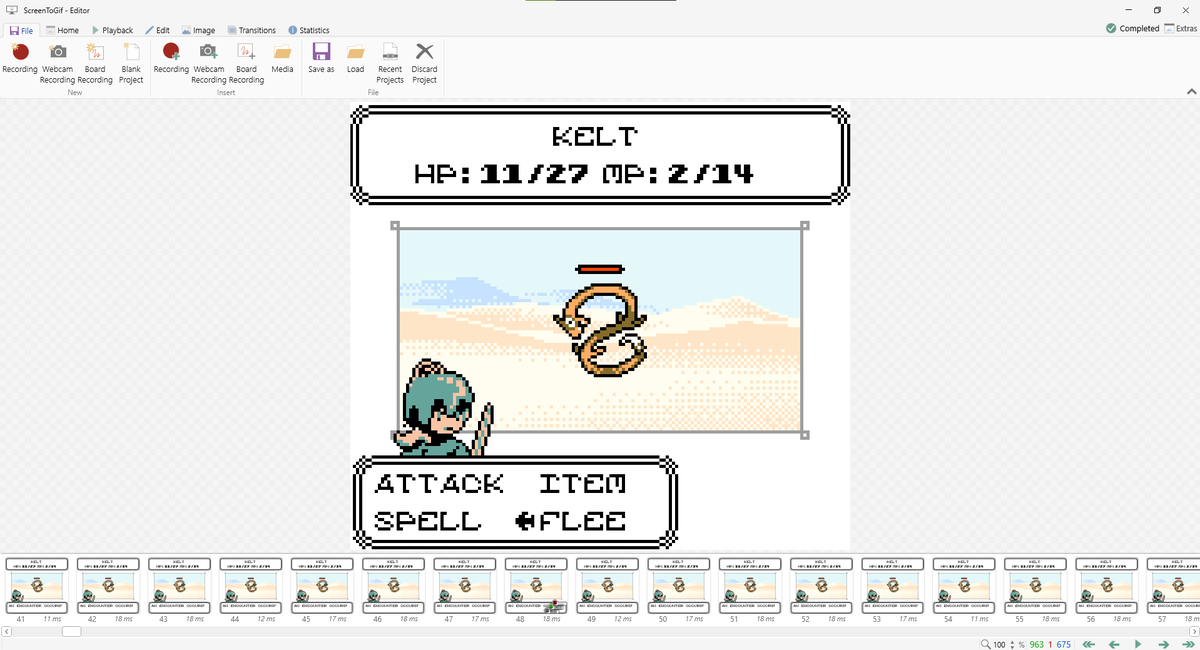
Task: Open Board Recording in New group
Action: [95, 62]
